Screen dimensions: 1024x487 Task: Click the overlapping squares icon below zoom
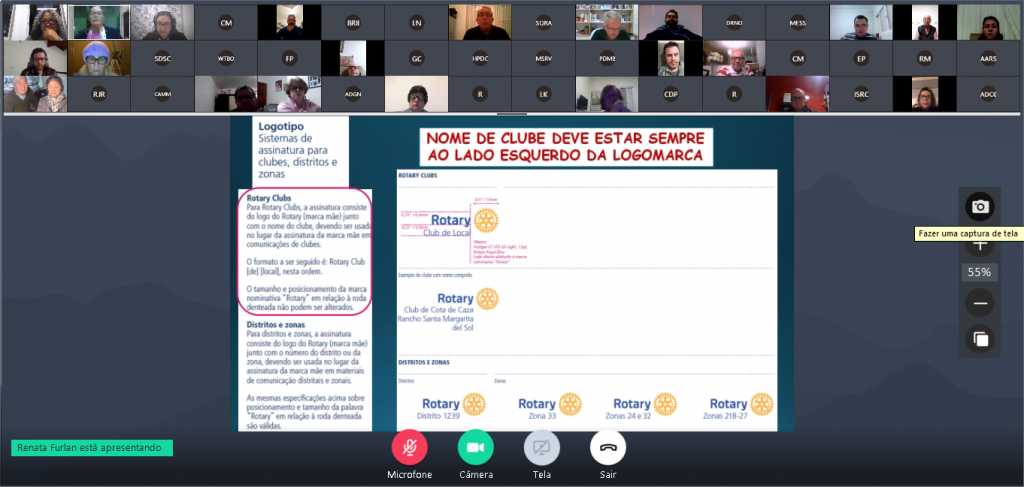pyautogui.click(x=980, y=339)
